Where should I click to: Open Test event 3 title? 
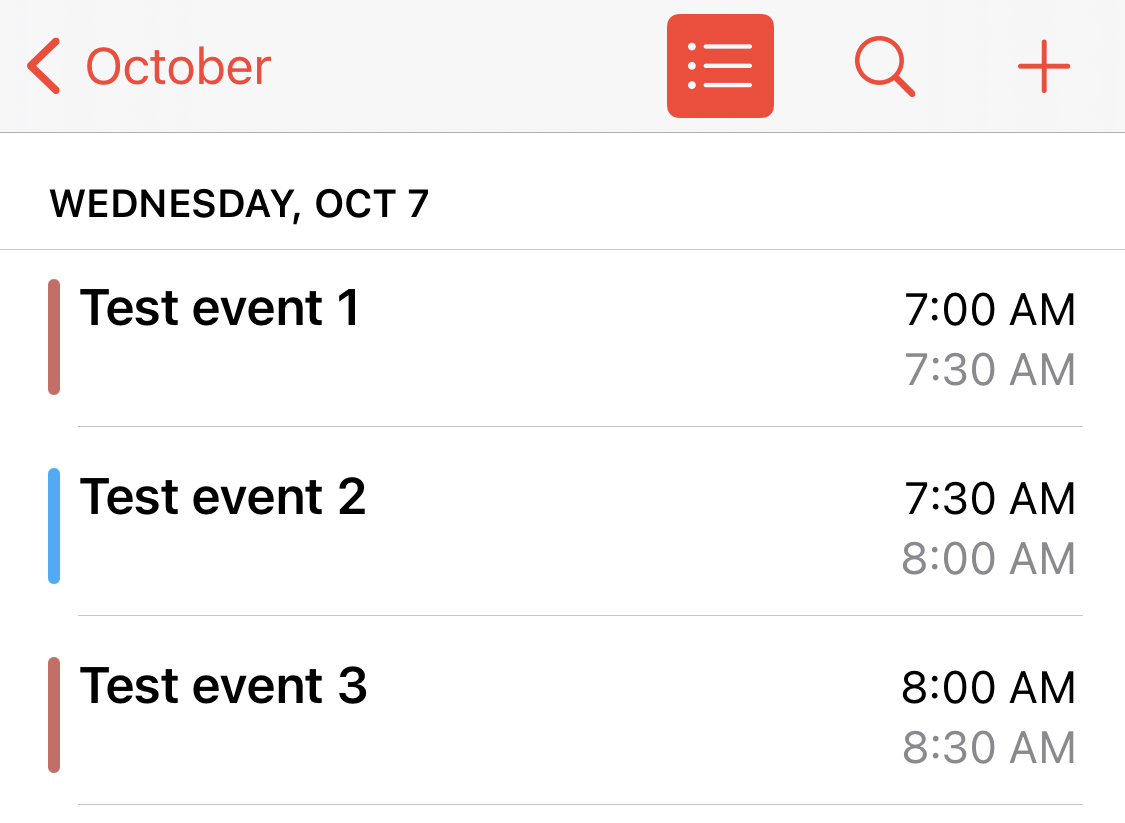[x=223, y=685]
